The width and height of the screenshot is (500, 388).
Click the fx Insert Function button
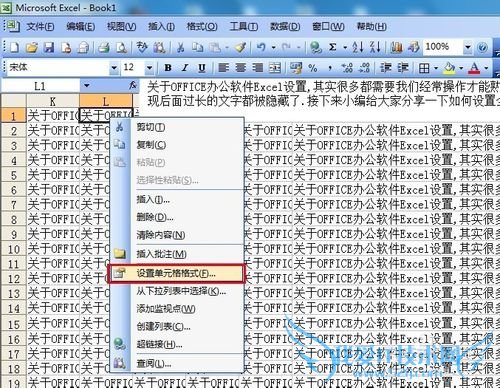tap(133, 86)
